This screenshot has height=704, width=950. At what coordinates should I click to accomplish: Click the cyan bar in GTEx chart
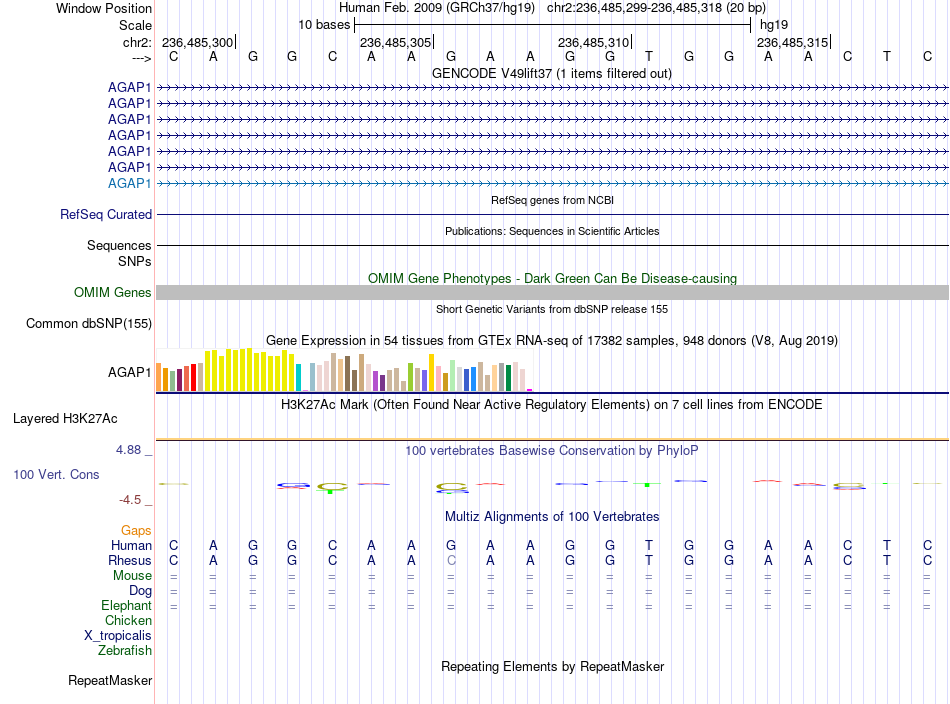298,377
